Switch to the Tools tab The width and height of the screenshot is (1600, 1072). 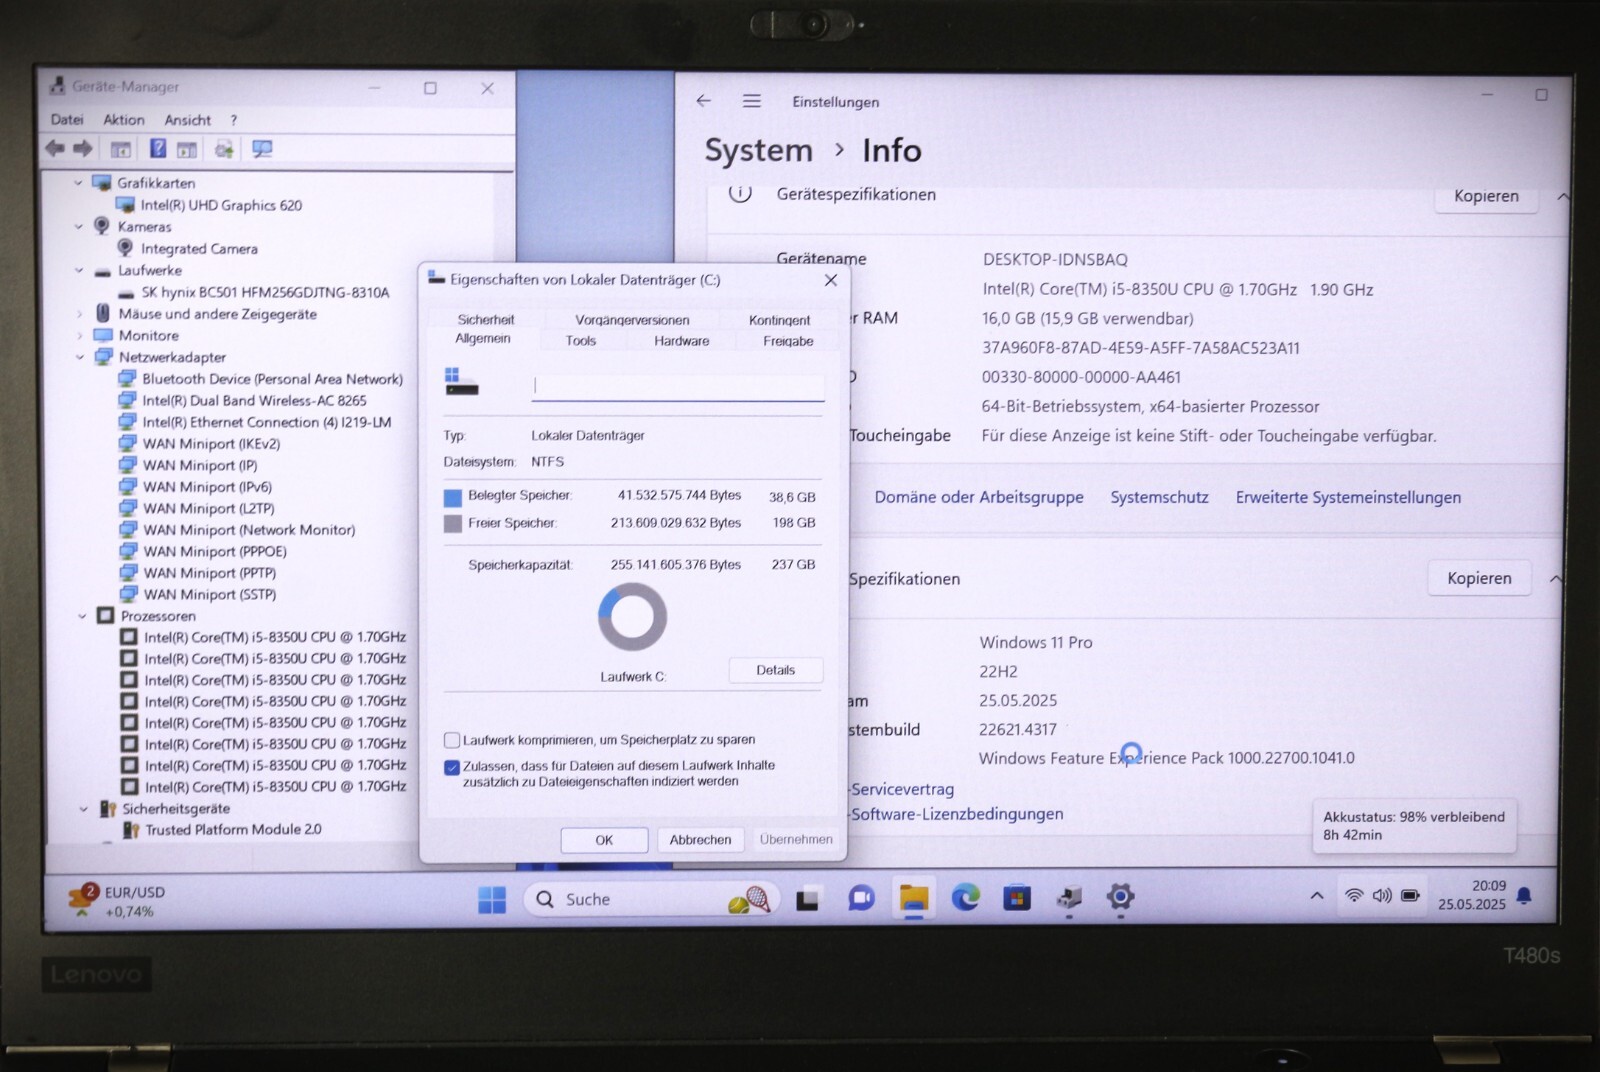point(580,341)
